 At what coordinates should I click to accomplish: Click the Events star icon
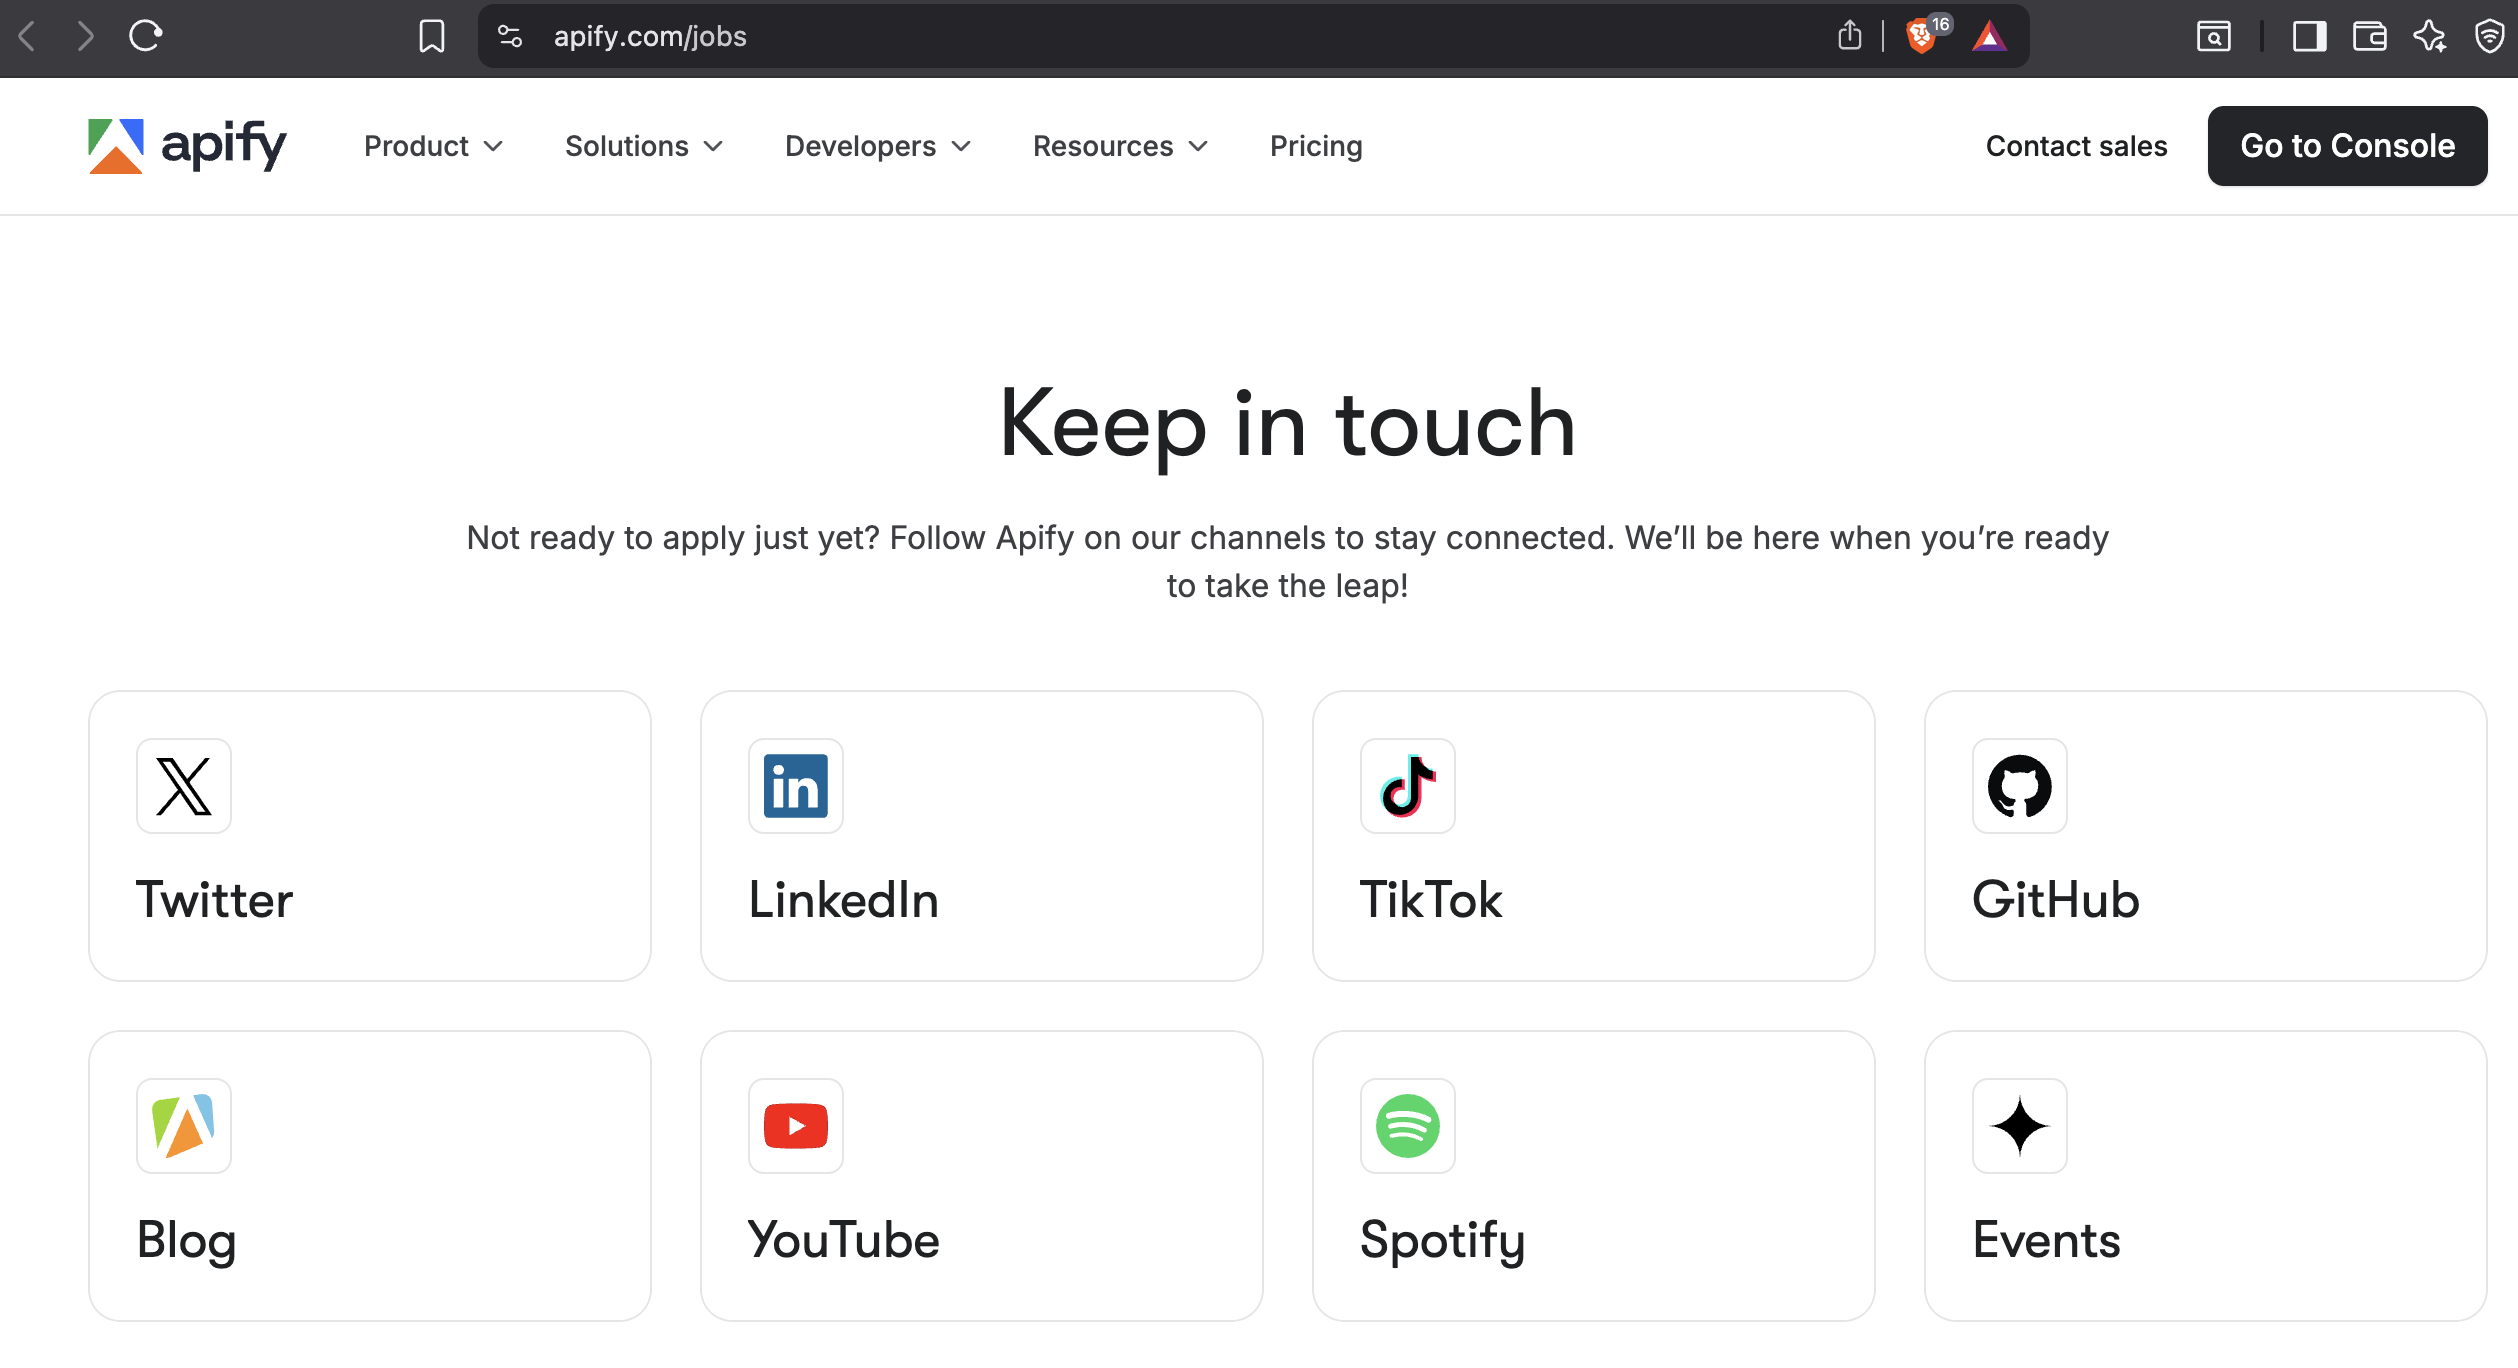pos(2020,1126)
